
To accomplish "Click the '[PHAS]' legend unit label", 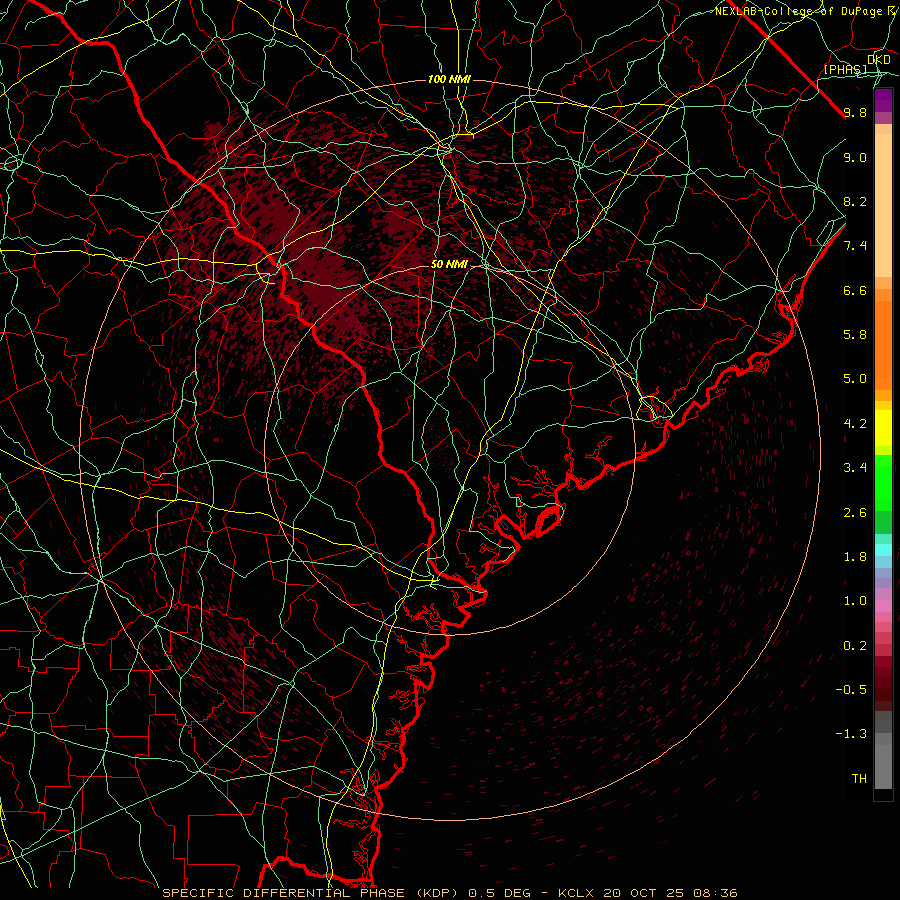I will (845, 70).
